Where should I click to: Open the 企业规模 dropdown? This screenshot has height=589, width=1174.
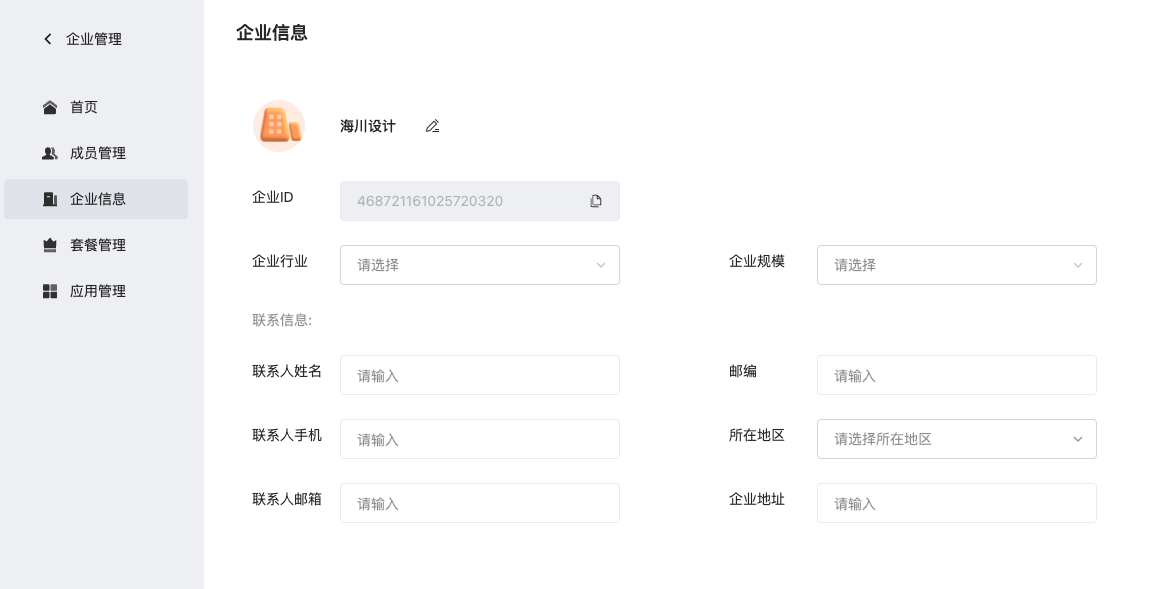coord(957,265)
